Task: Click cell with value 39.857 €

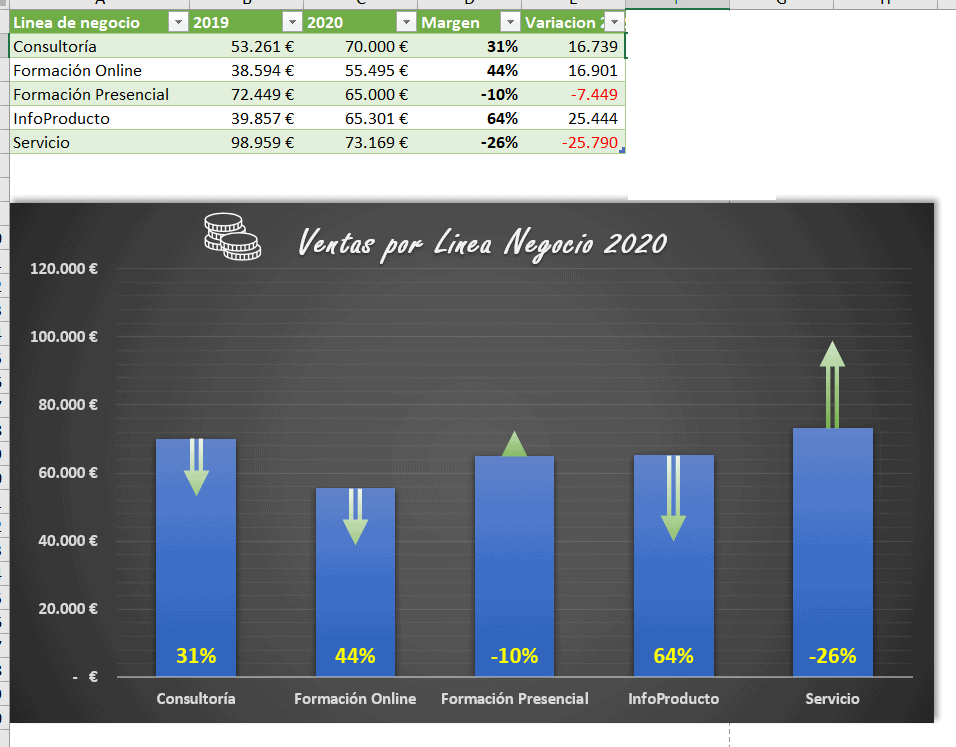Action: point(246,118)
